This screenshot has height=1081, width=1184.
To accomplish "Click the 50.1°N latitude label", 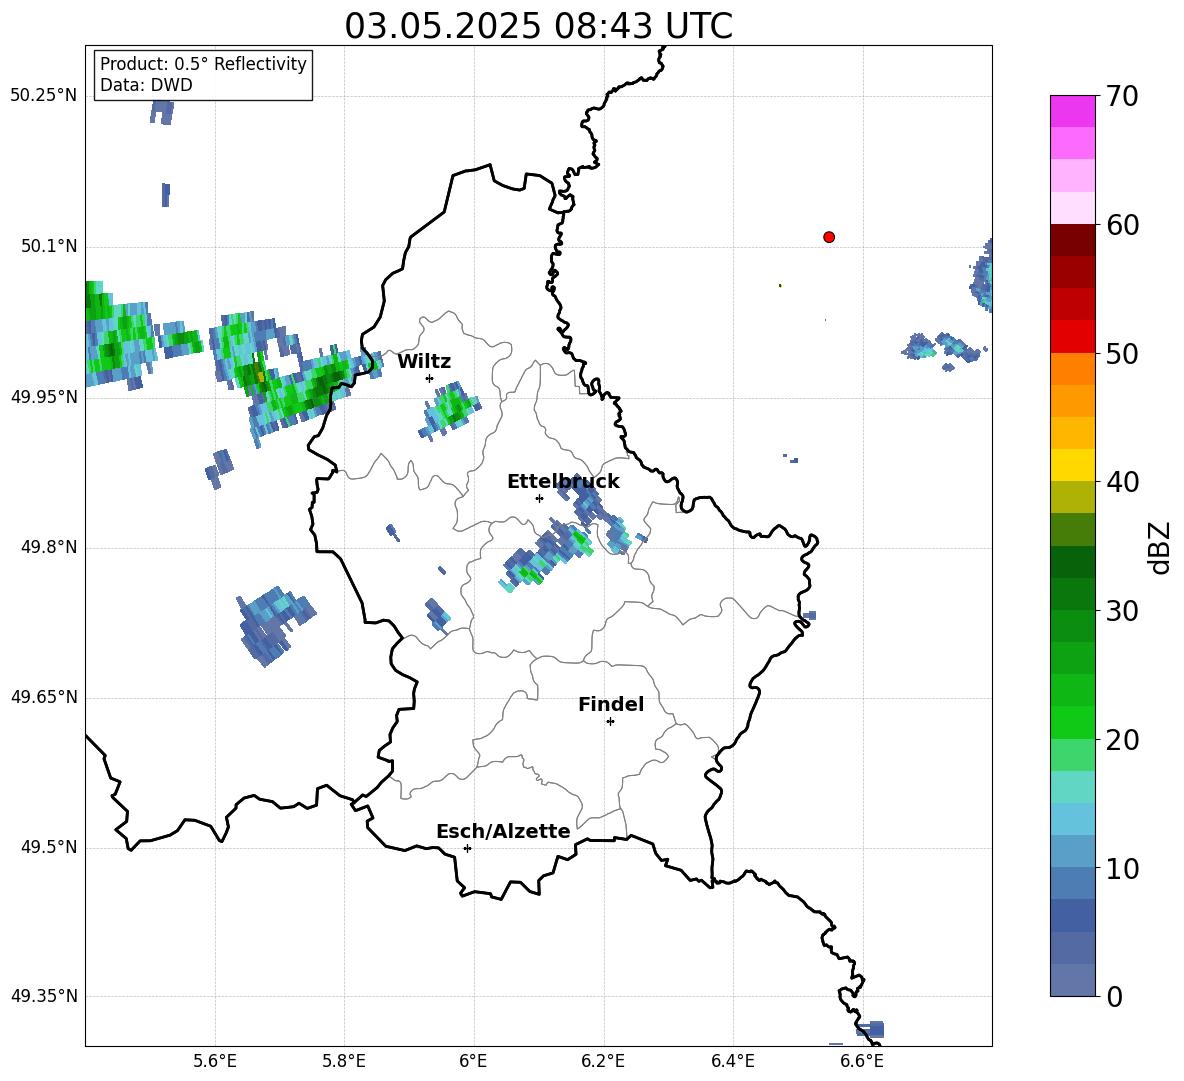I will point(49,246).
